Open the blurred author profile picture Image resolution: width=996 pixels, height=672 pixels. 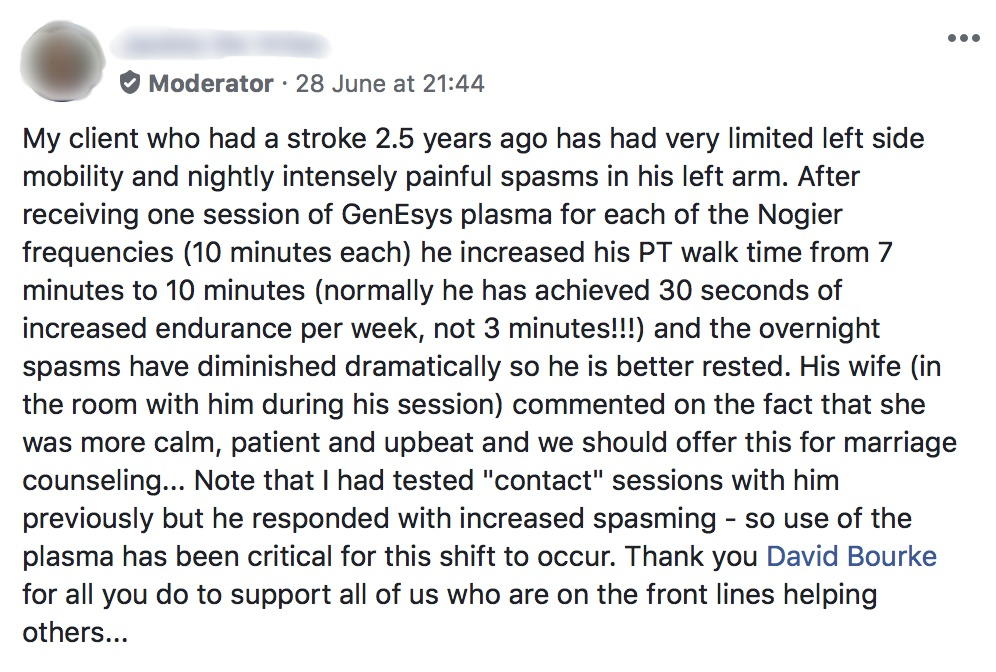point(61,61)
